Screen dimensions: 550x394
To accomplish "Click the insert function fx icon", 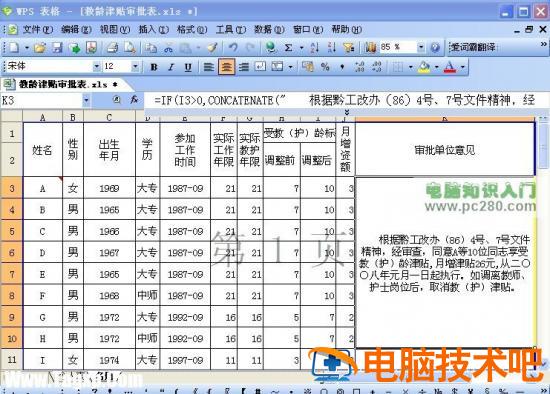I will [134, 100].
